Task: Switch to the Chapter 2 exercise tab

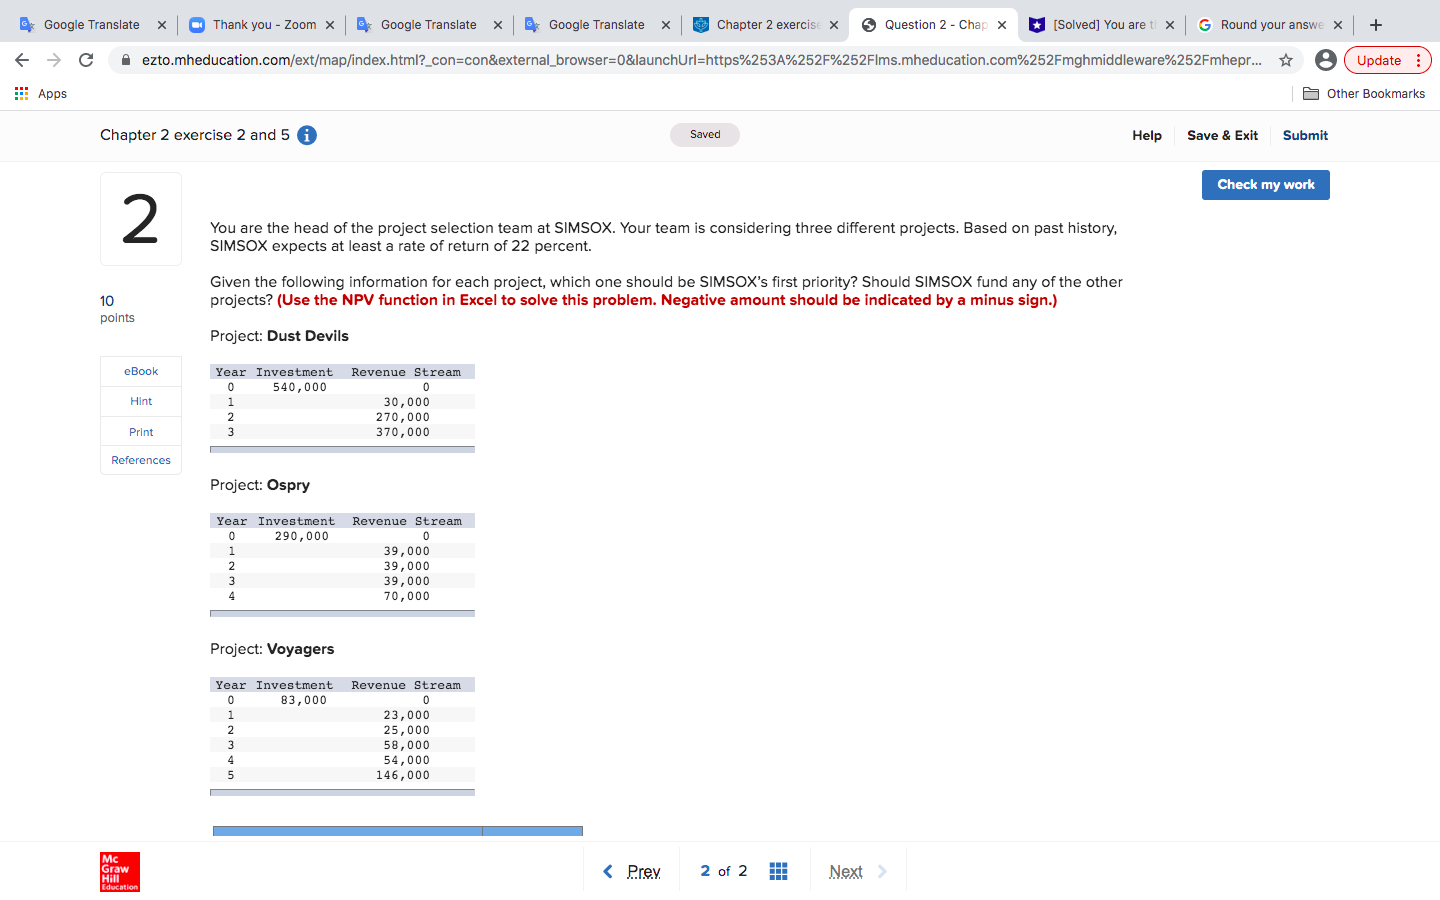Action: click(768, 25)
